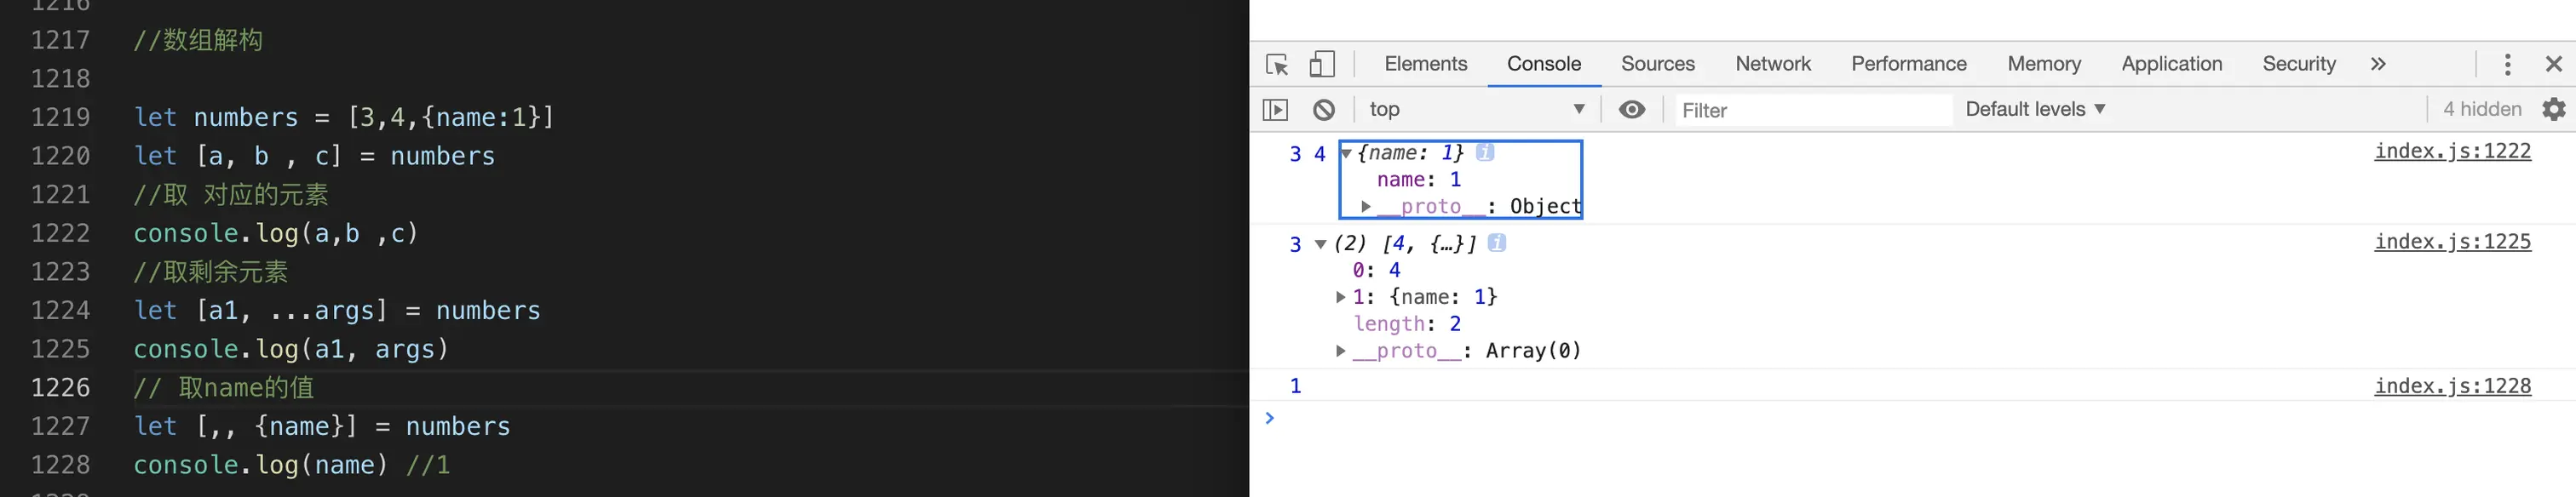Screen dimensions: 2576x497
Task: Open Console settings gear icon
Action: pyautogui.click(x=2553, y=109)
